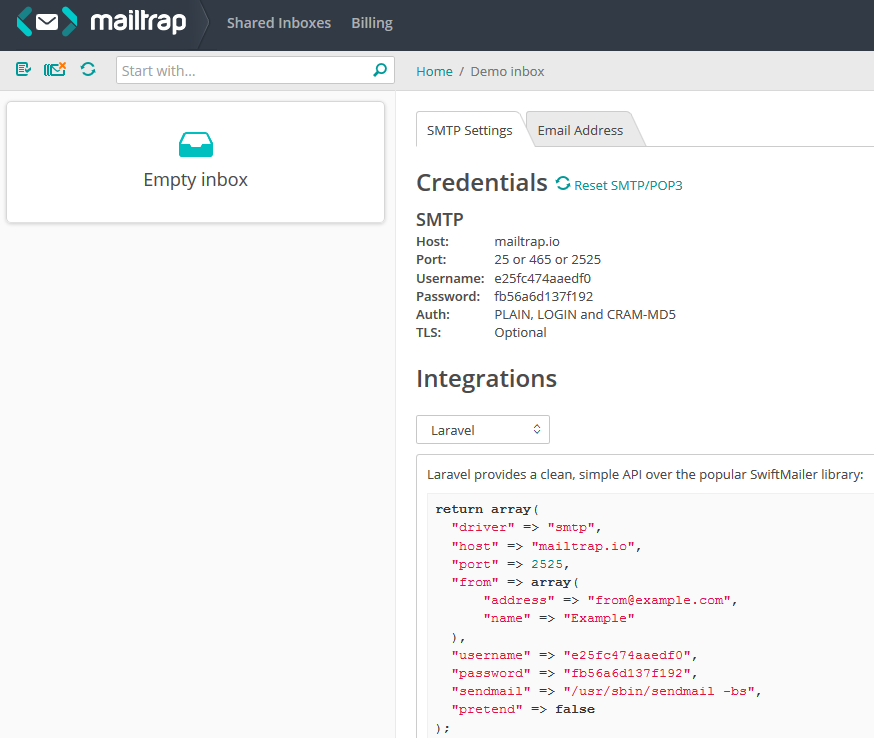Click the Home breadcrumb link
The image size is (874, 738).
click(434, 71)
